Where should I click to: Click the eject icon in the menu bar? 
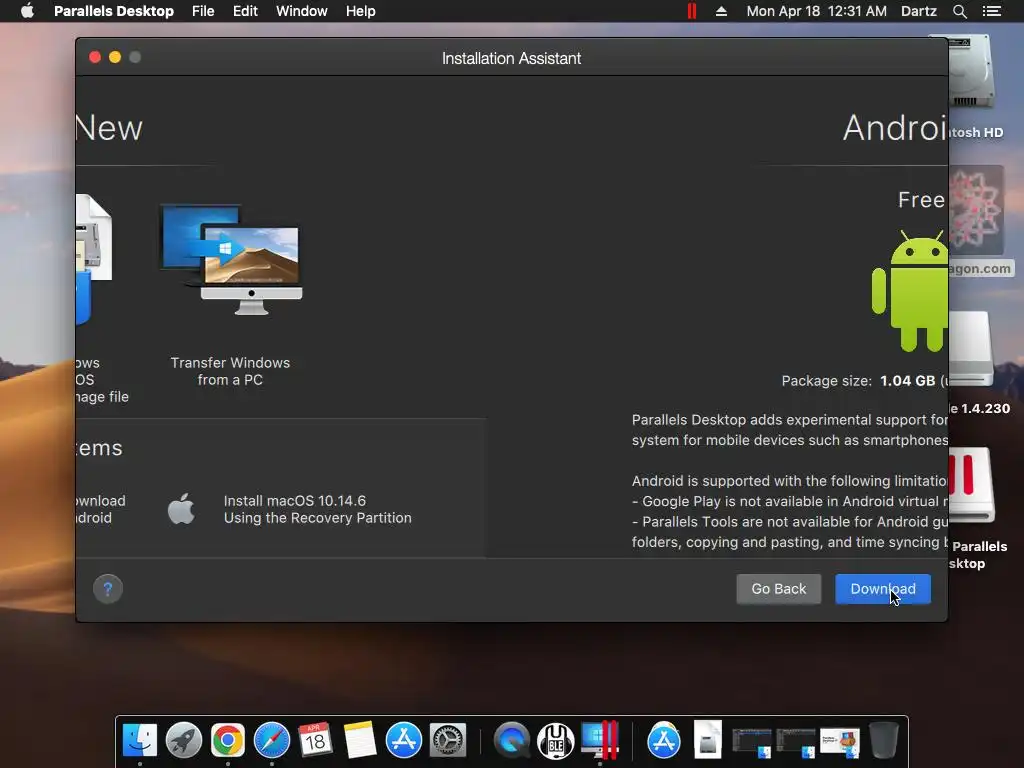[x=721, y=11]
